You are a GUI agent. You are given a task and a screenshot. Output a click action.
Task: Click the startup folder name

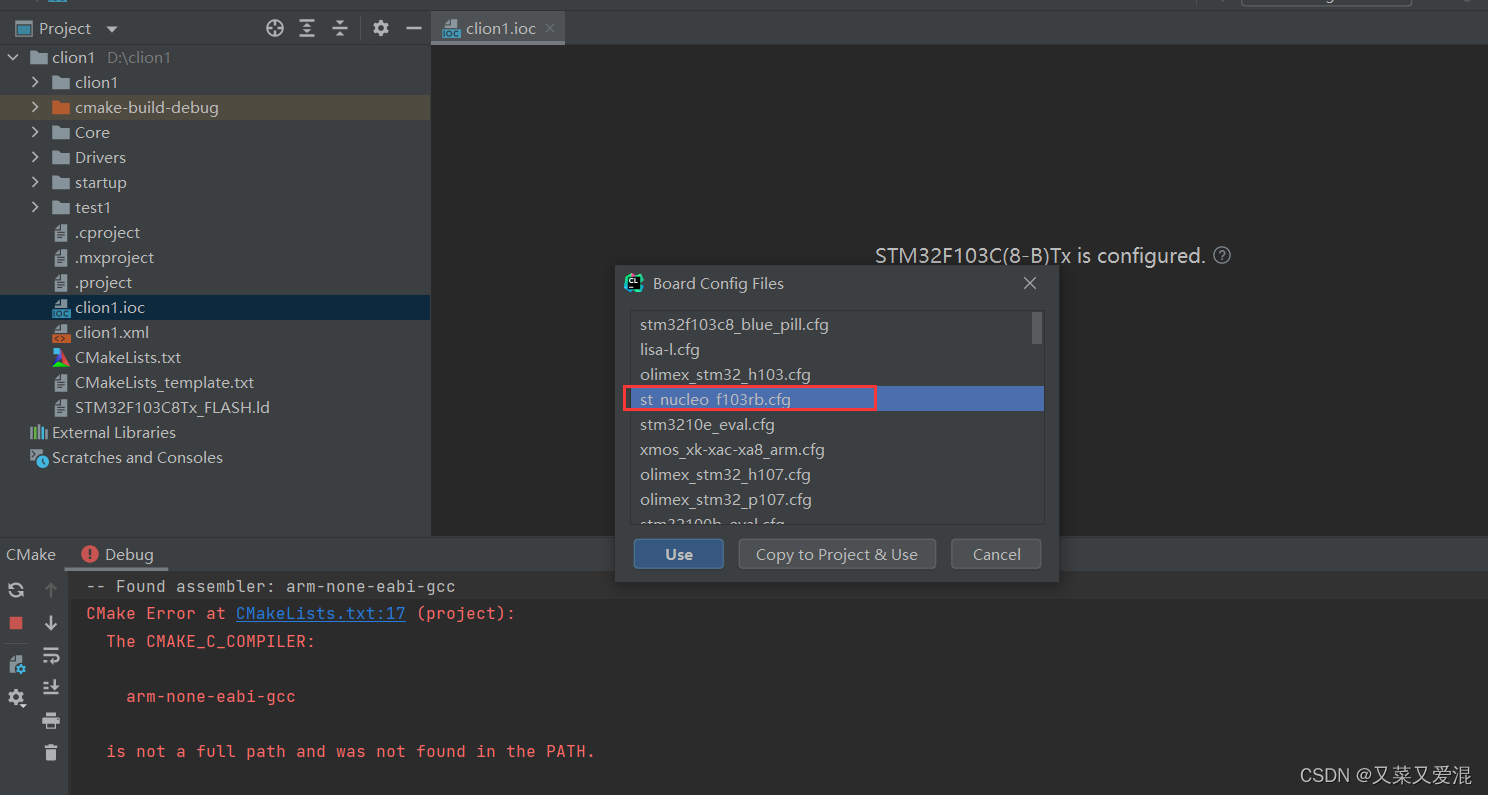click(100, 182)
